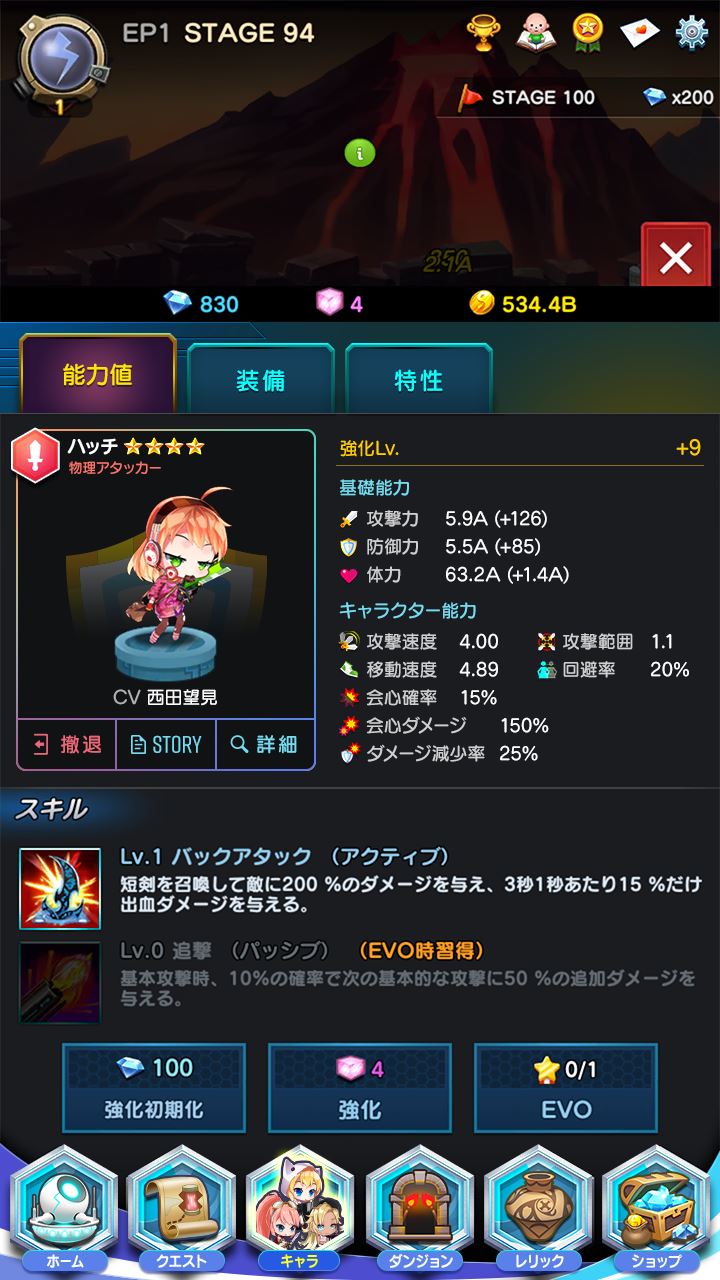Click the EVO button
This screenshot has width=720, height=1280.
pos(566,1088)
